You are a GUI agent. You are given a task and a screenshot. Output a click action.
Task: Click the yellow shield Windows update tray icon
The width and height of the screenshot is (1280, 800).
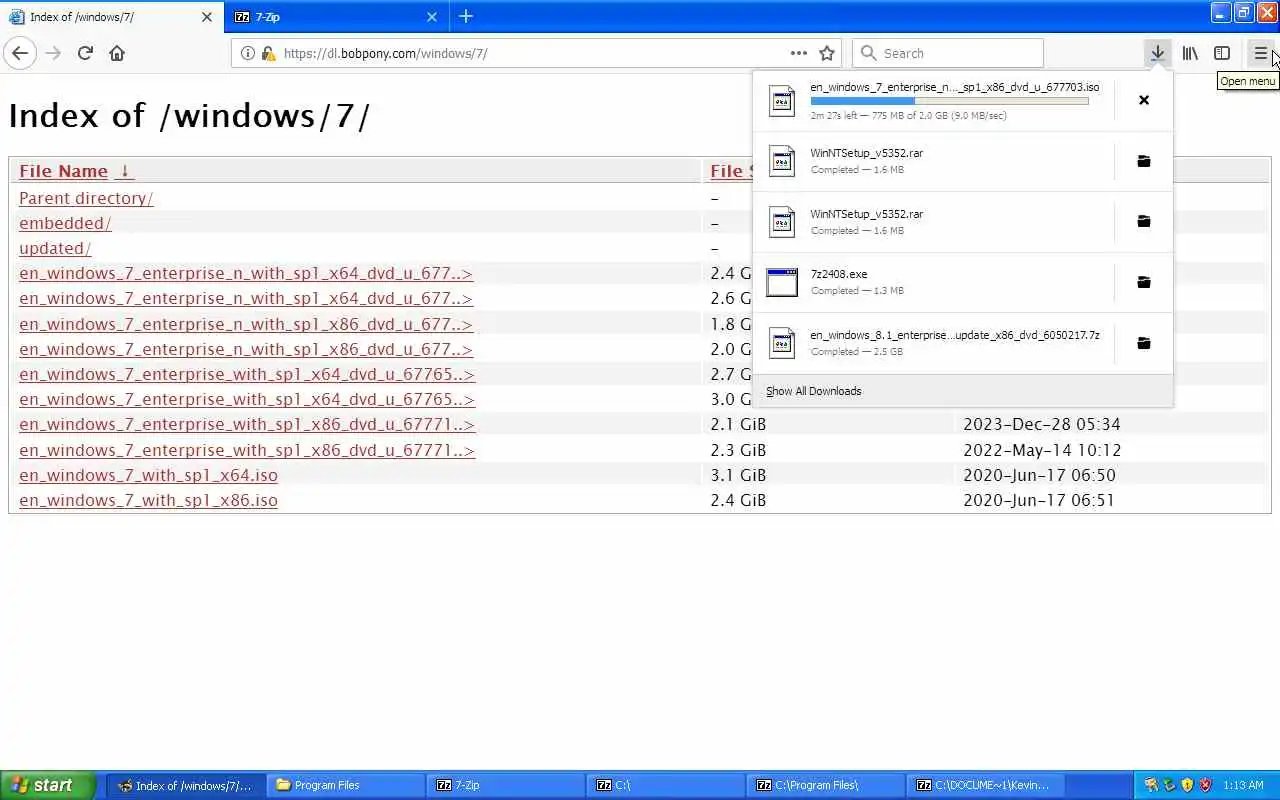tap(1187, 785)
